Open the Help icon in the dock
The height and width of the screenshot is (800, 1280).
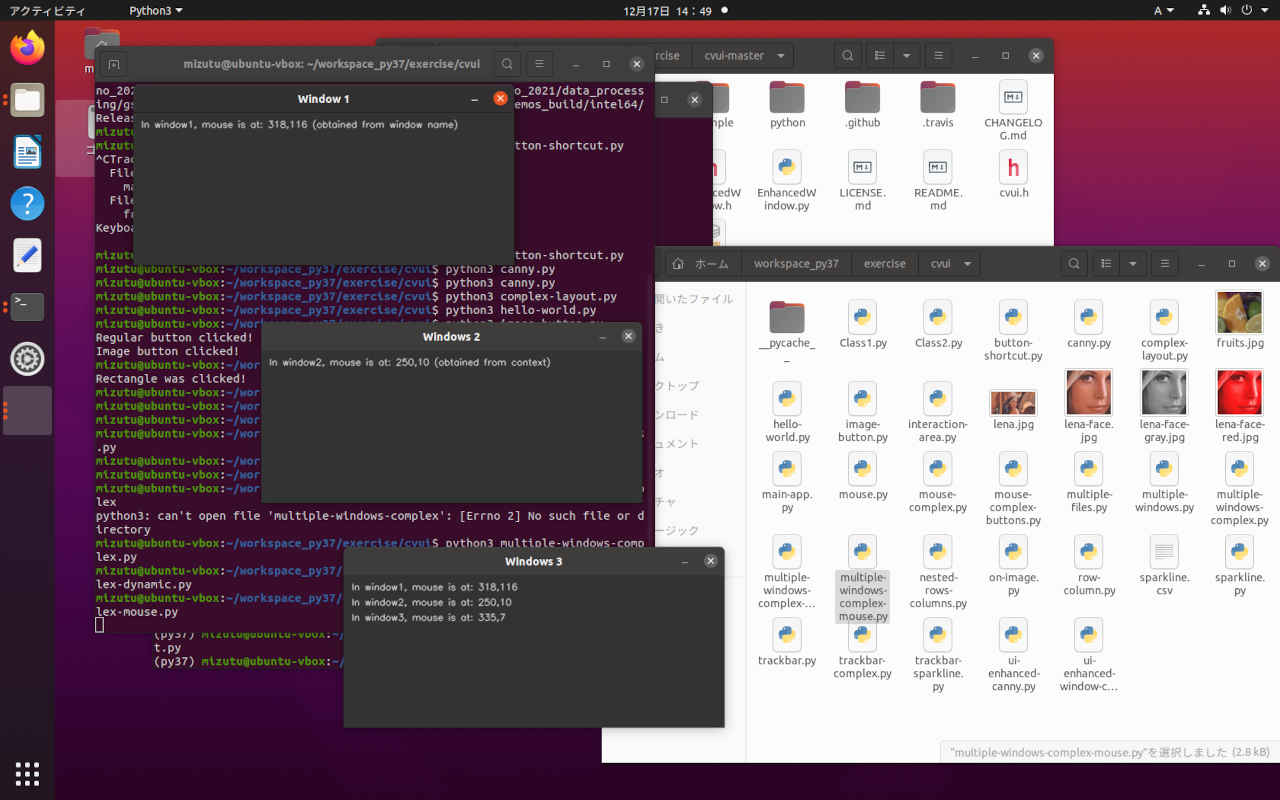click(27, 203)
